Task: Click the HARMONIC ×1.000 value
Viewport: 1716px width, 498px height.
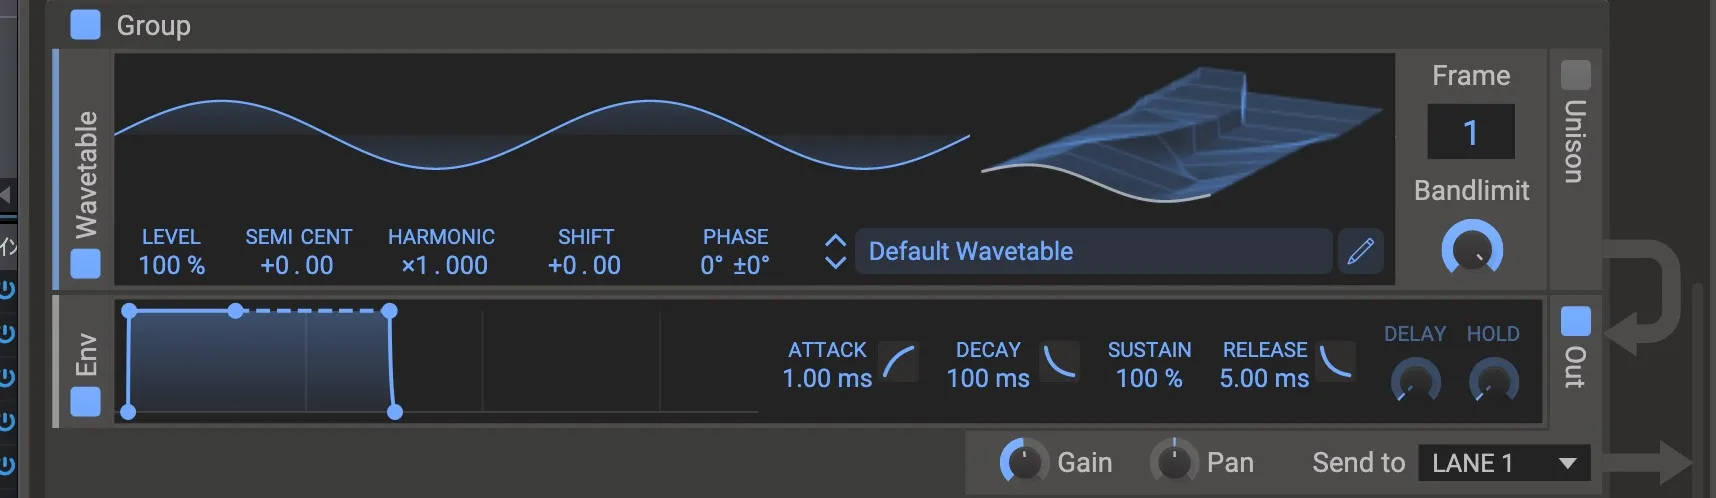Action: (443, 265)
